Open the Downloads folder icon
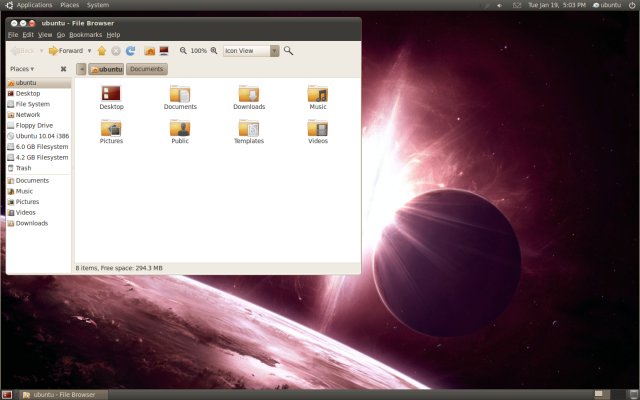The image size is (640, 400). coord(249,95)
